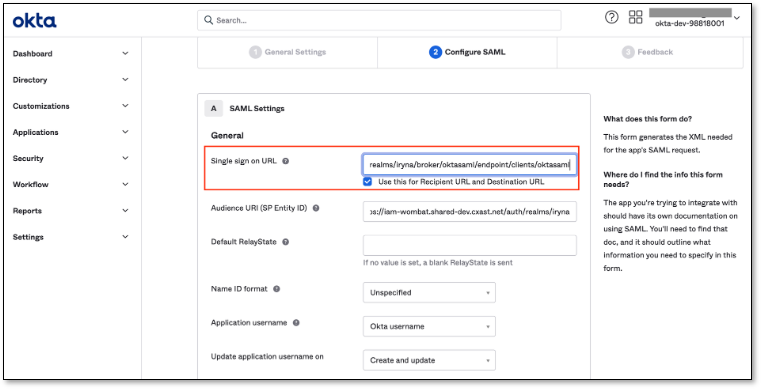Click the 'What does this form do?' heading
The width and height of the screenshot is (761, 389).
point(647,119)
